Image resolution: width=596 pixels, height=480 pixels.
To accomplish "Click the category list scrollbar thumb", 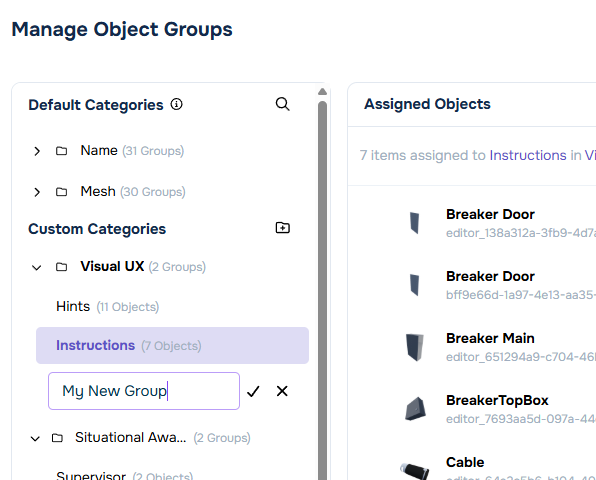I will coord(322,291).
